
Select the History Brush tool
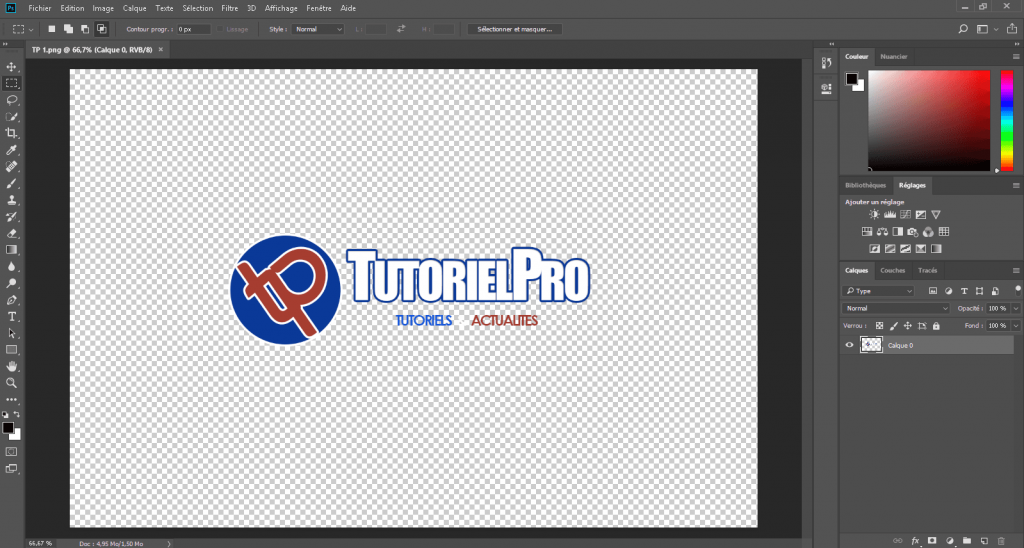(x=11, y=217)
